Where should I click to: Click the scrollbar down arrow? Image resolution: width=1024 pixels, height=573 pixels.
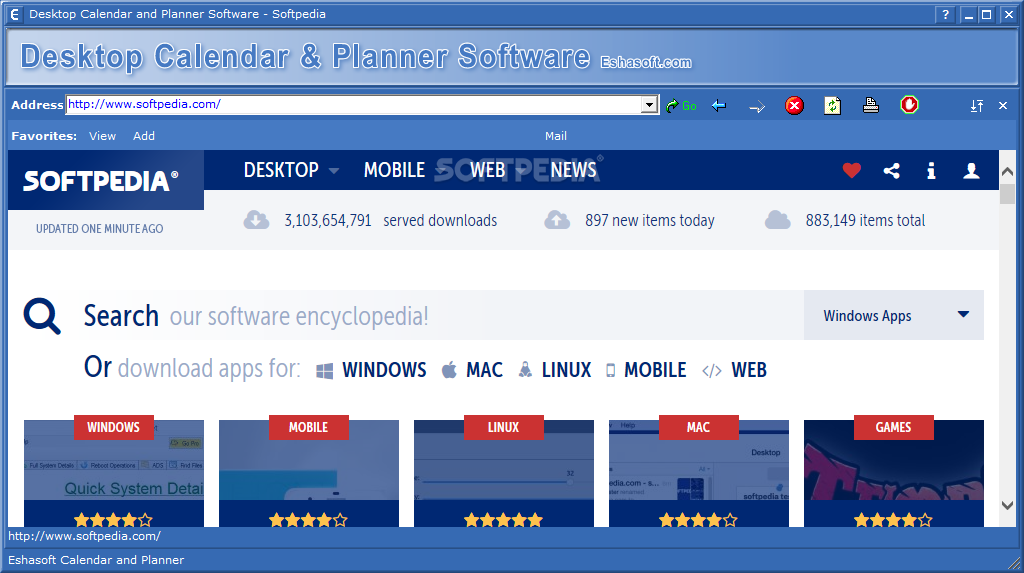[1007, 505]
